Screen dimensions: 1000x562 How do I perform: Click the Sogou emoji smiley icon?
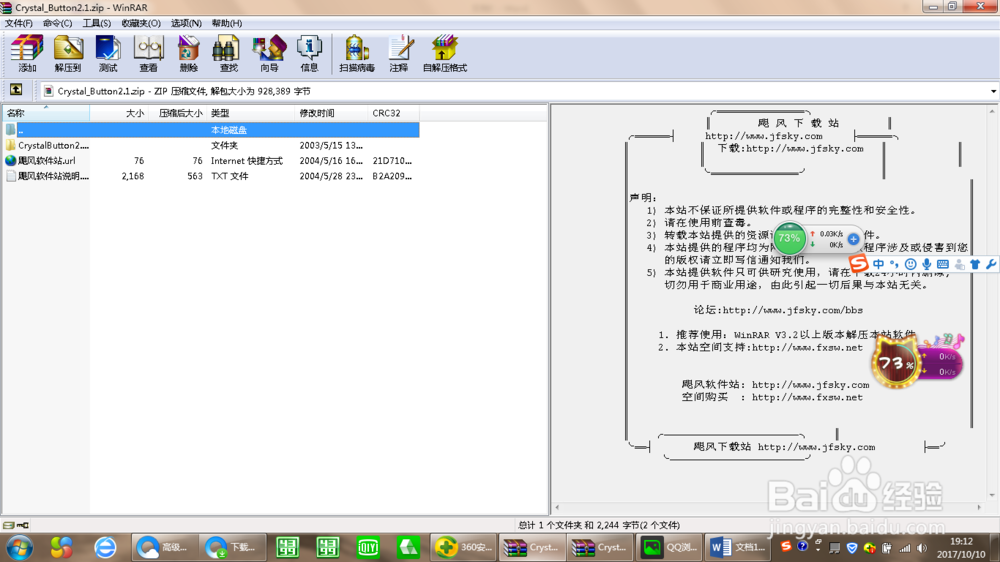click(911, 264)
